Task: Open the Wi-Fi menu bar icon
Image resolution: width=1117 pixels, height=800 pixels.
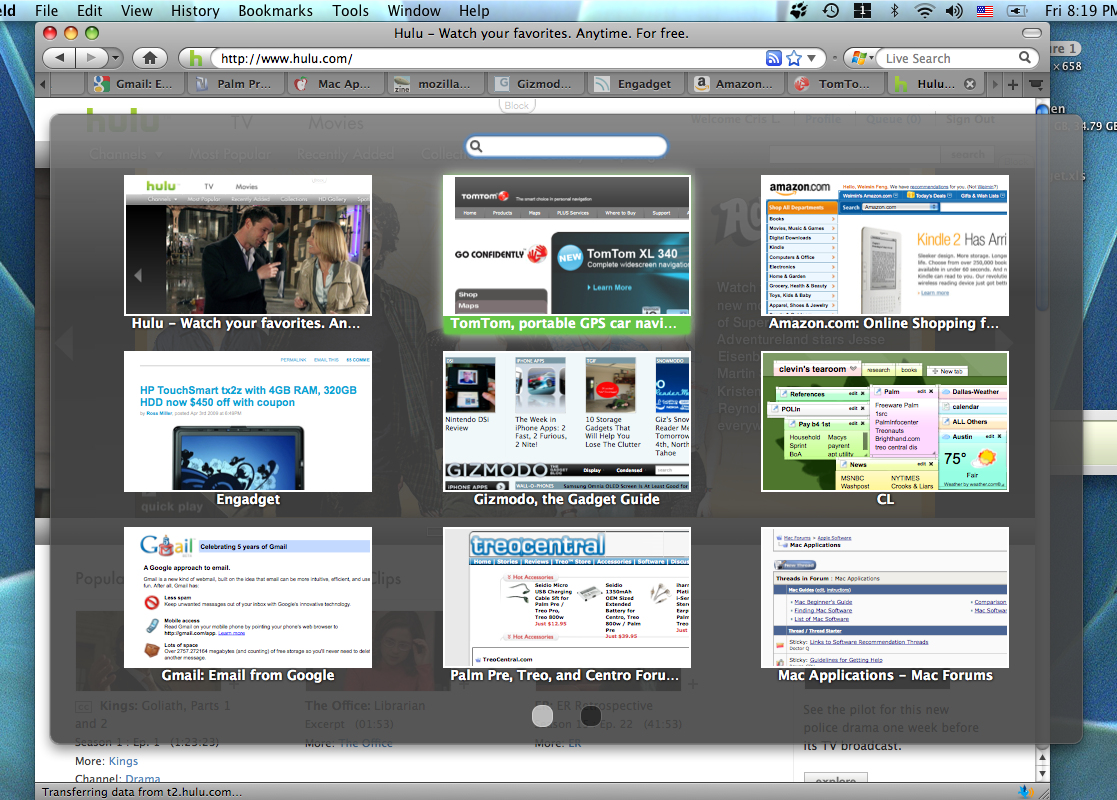Action: point(925,11)
